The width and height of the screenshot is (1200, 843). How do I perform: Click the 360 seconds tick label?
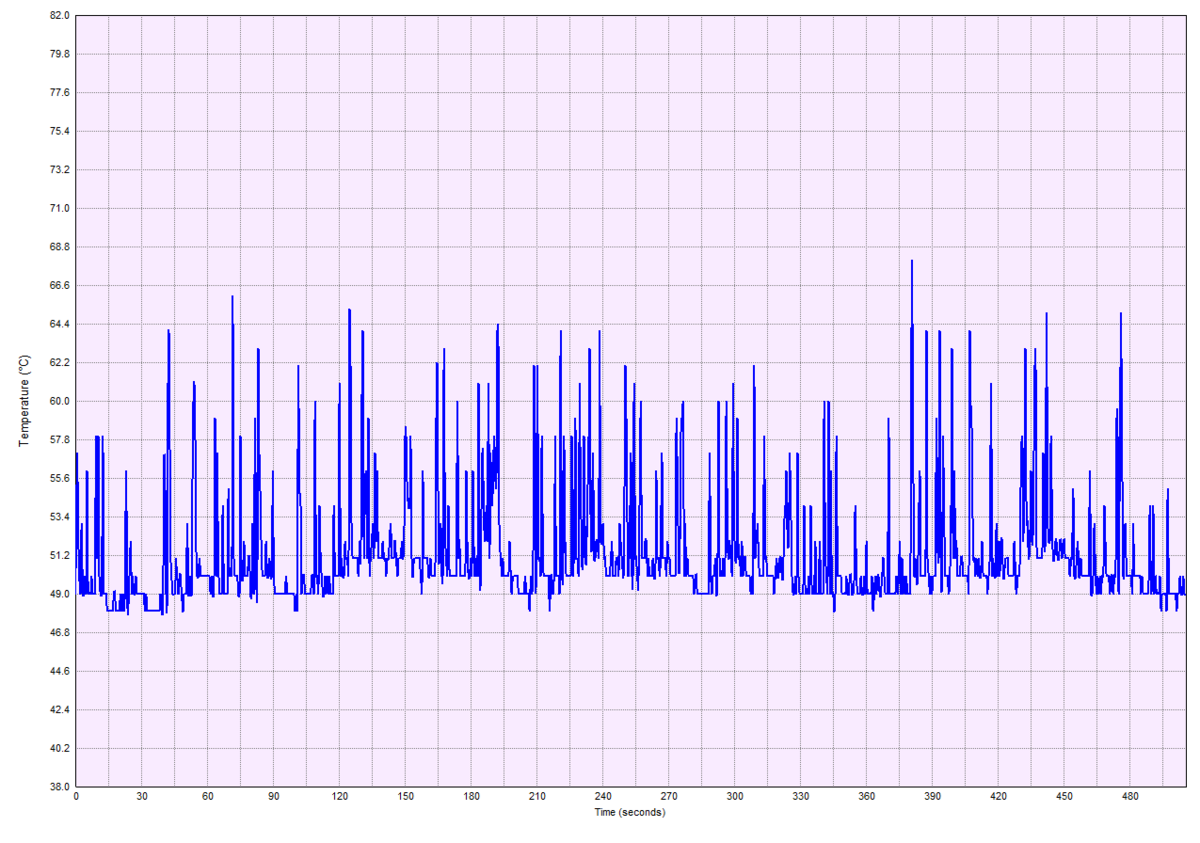click(x=867, y=797)
